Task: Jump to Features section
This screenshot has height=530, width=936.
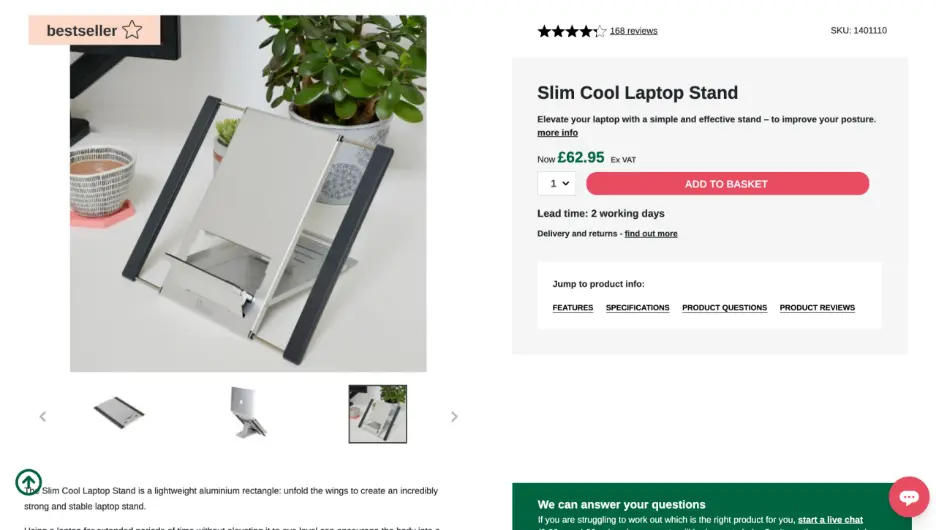Action: (573, 308)
